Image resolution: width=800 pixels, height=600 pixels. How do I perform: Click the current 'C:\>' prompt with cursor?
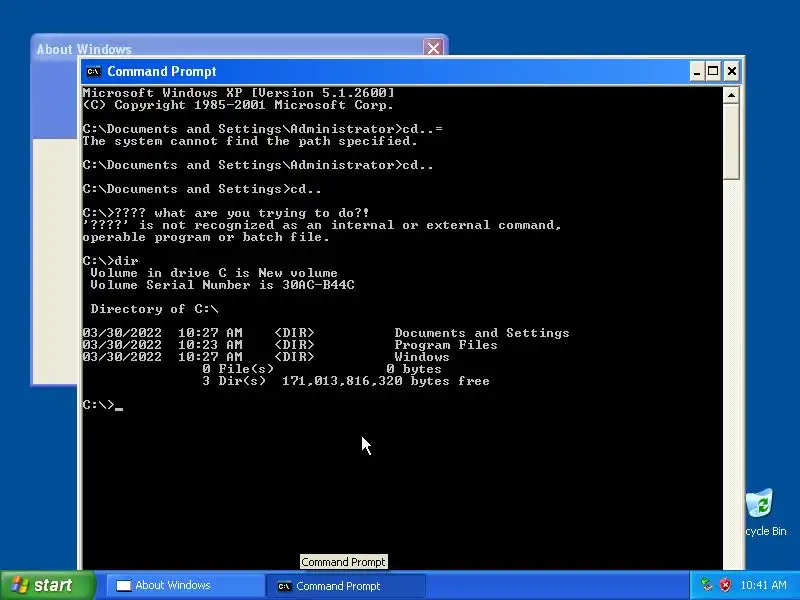pos(103,405)
